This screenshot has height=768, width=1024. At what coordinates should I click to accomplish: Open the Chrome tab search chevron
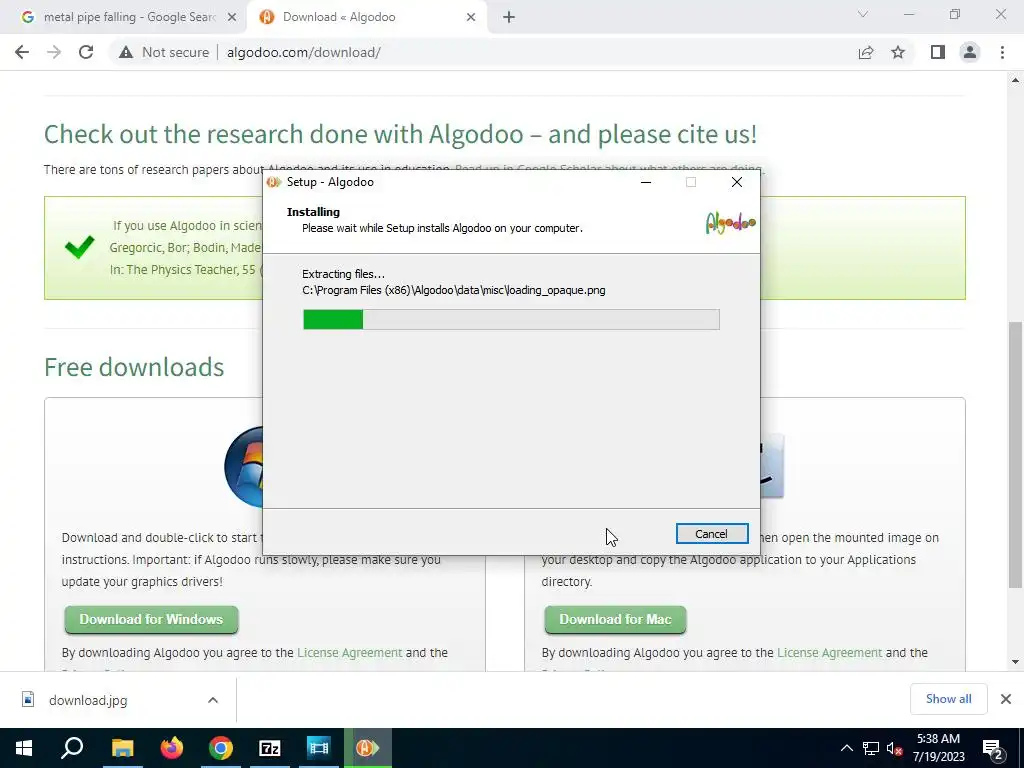[x=863, y=14]
